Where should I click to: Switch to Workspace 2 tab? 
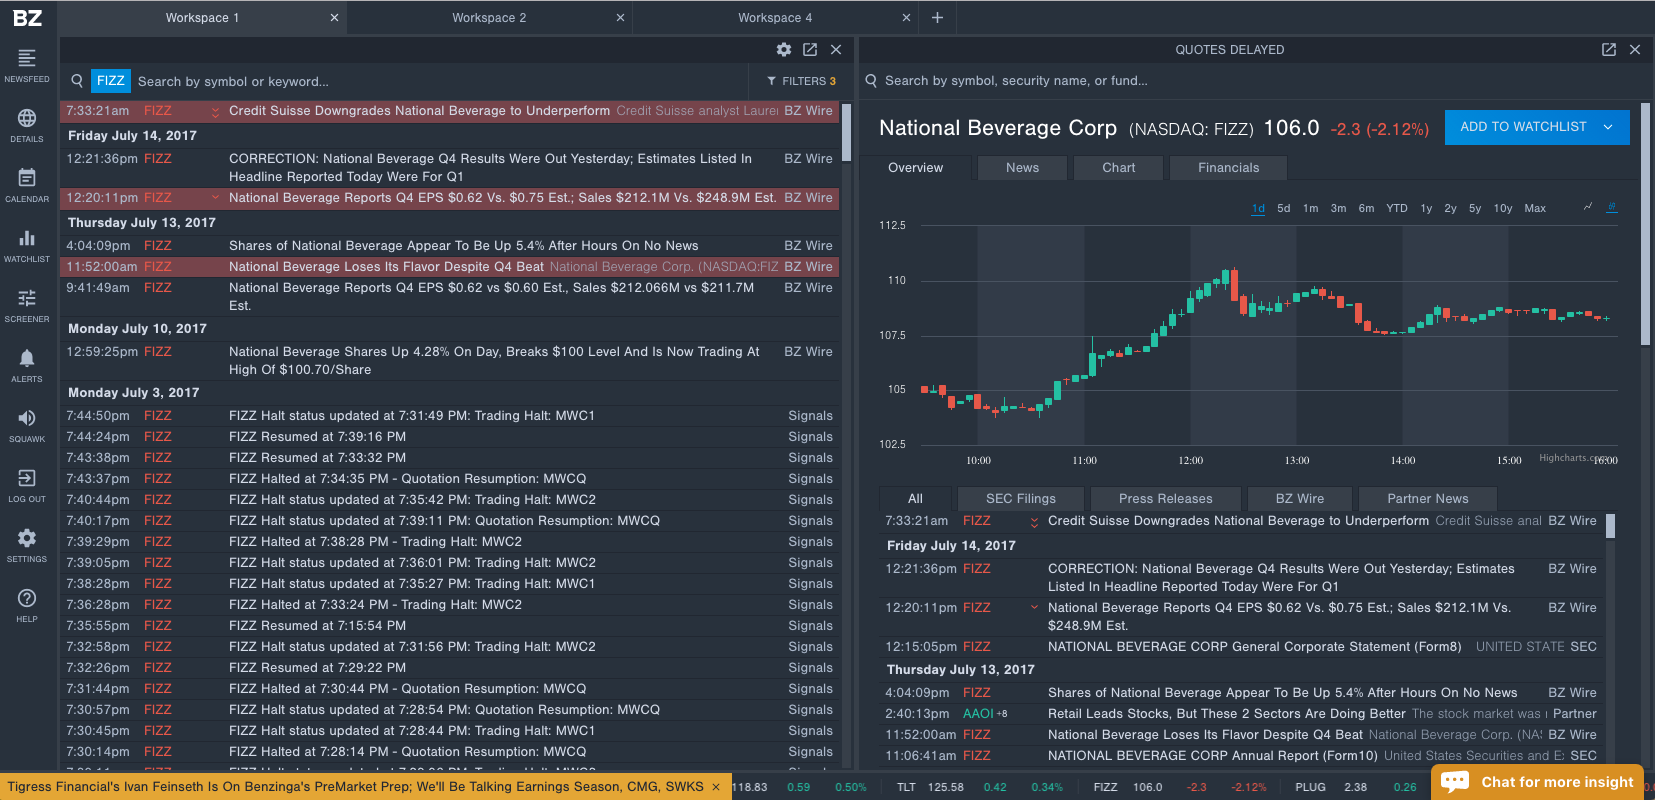[x=489, y=18]
